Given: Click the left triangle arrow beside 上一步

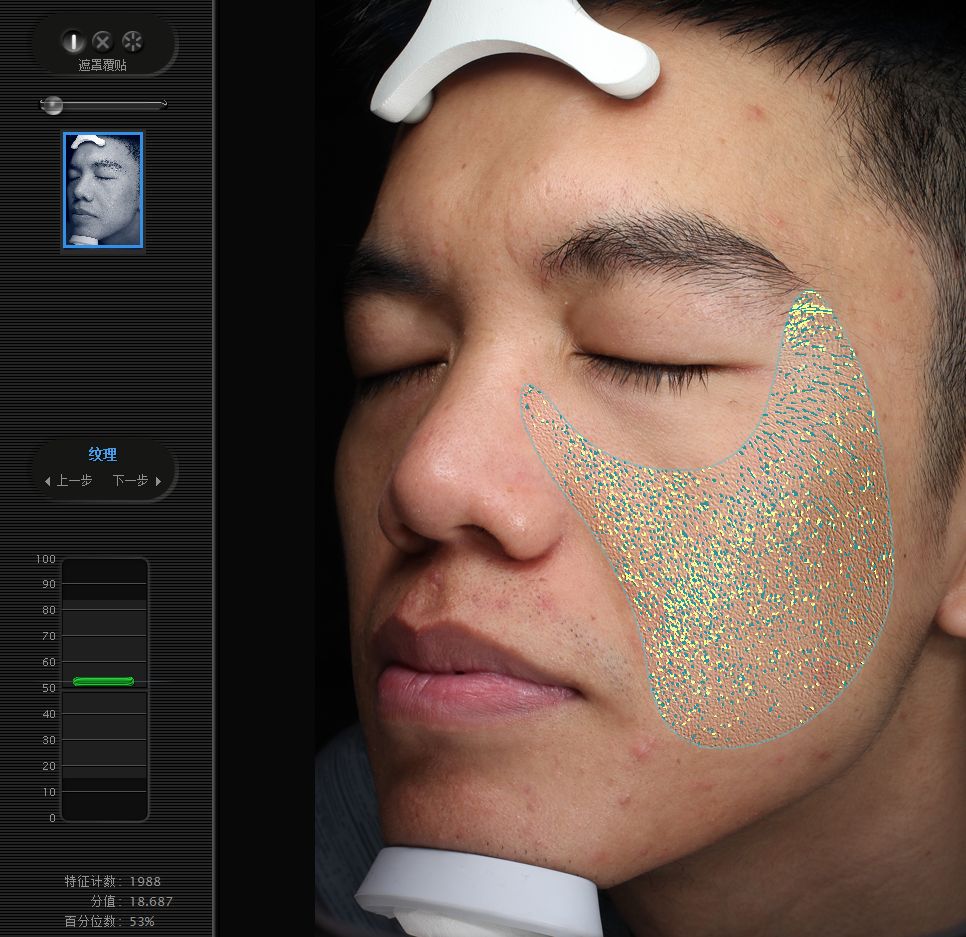Looking at the screenshot, I should point(47,481).
